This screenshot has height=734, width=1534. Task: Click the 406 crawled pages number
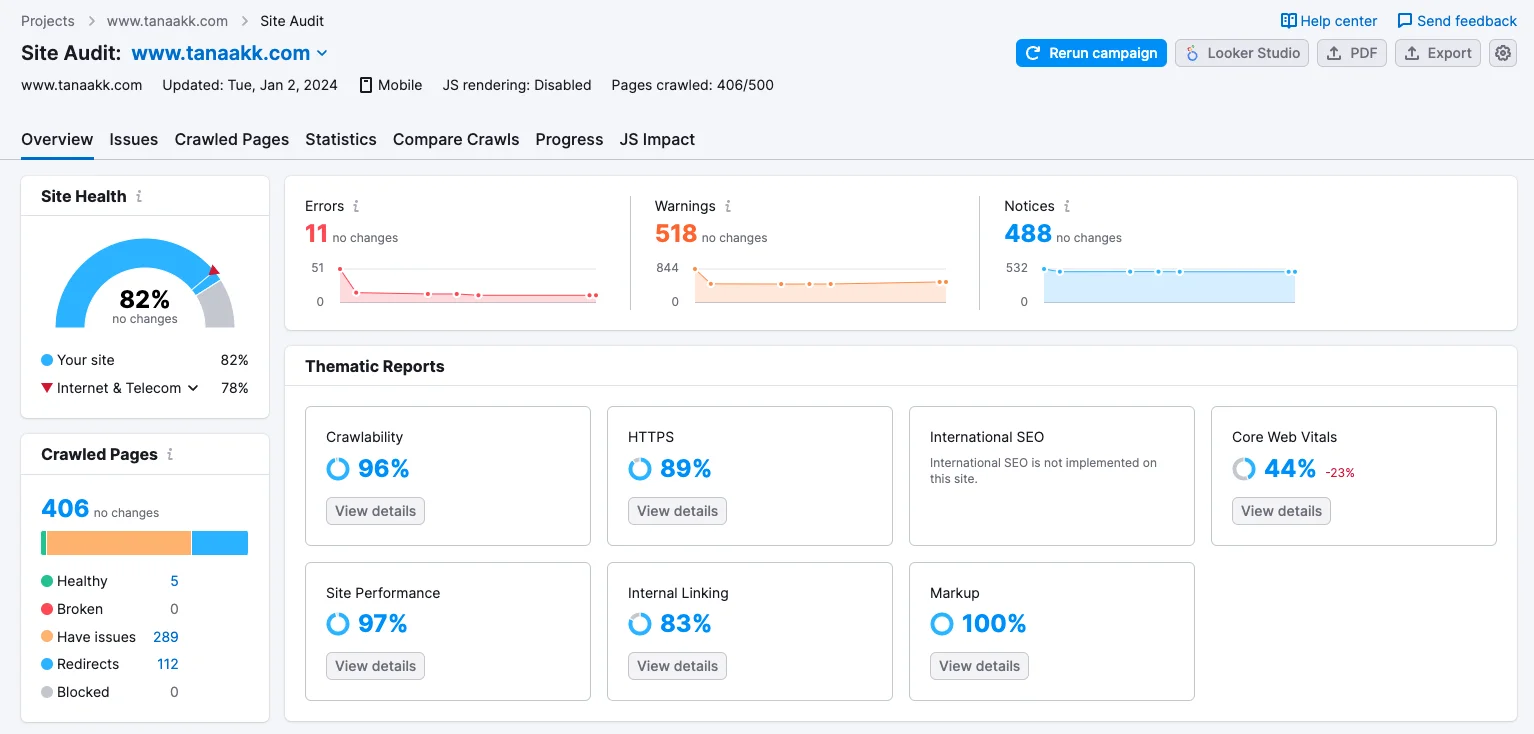coord(65,509)
